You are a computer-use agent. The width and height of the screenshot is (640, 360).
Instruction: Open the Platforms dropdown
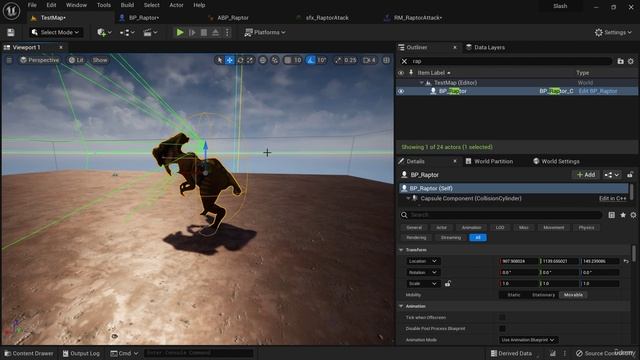point(265,32)
